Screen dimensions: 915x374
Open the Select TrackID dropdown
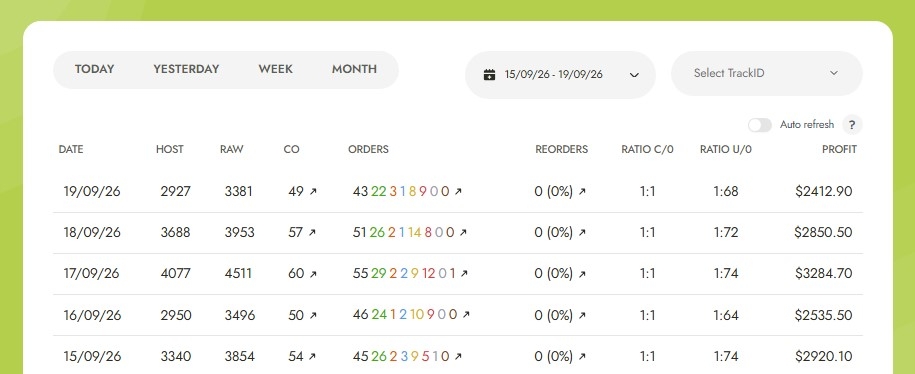click(x=767, y=74)
